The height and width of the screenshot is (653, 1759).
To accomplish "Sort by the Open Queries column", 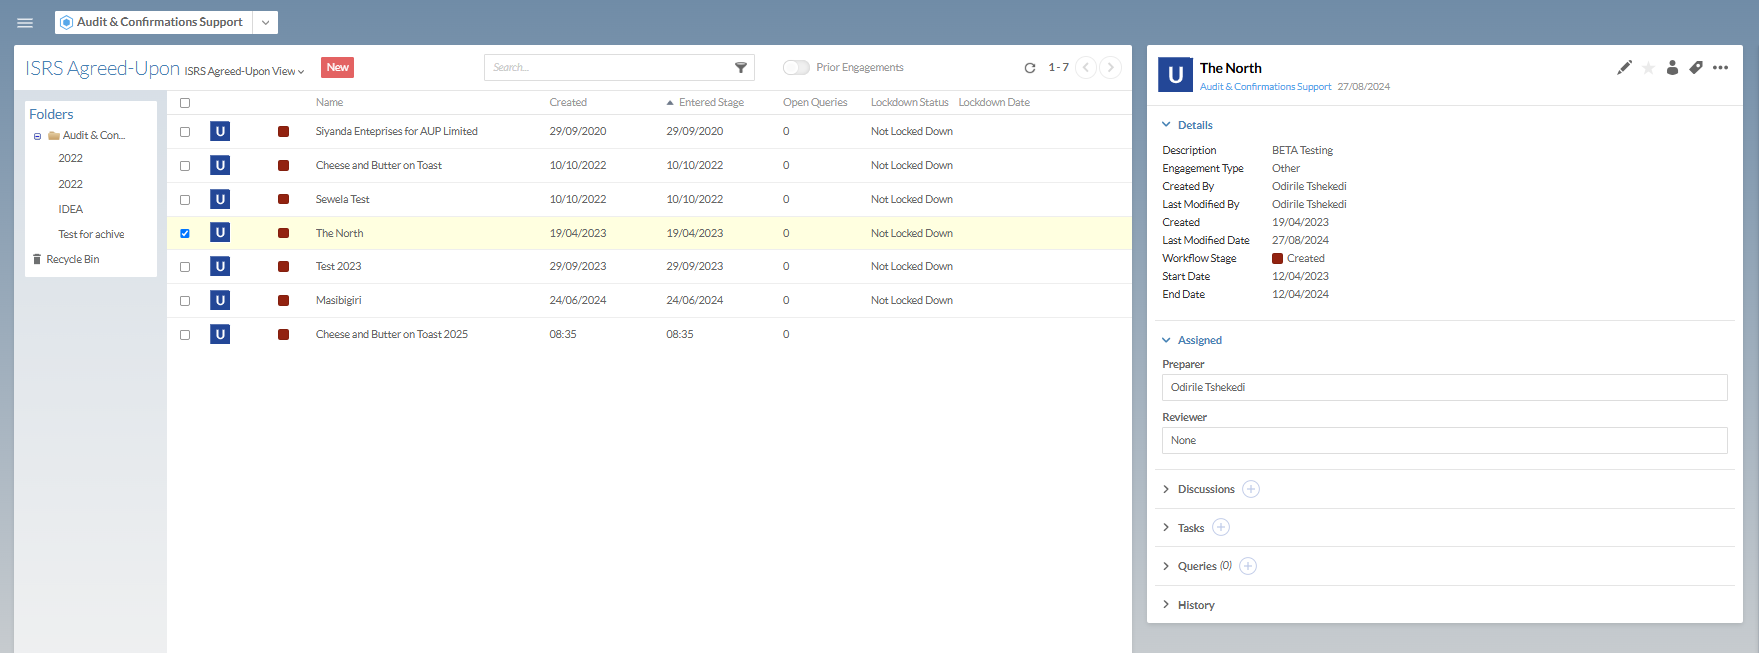I will 815,102.
